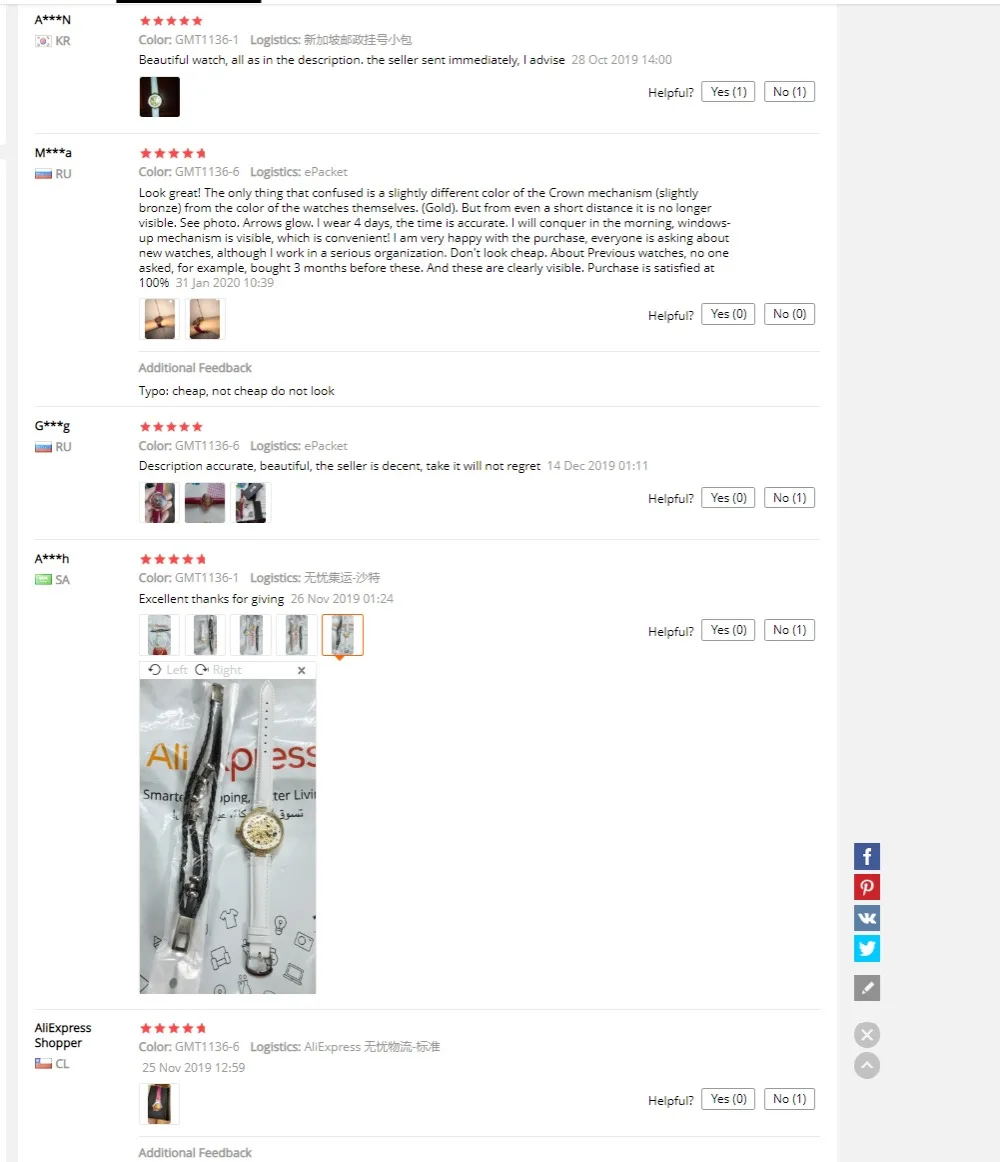Viewport: 1000px width, 1162px height.
Task: Open the pencil edit/feedback icon
Action: 867,988
